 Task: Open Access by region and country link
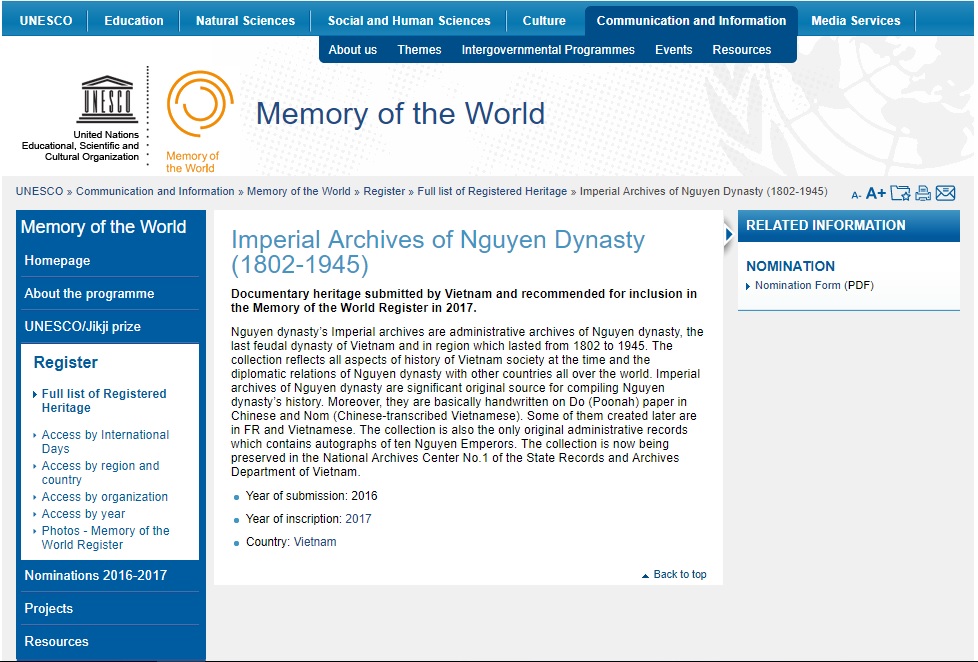(100, 473)
